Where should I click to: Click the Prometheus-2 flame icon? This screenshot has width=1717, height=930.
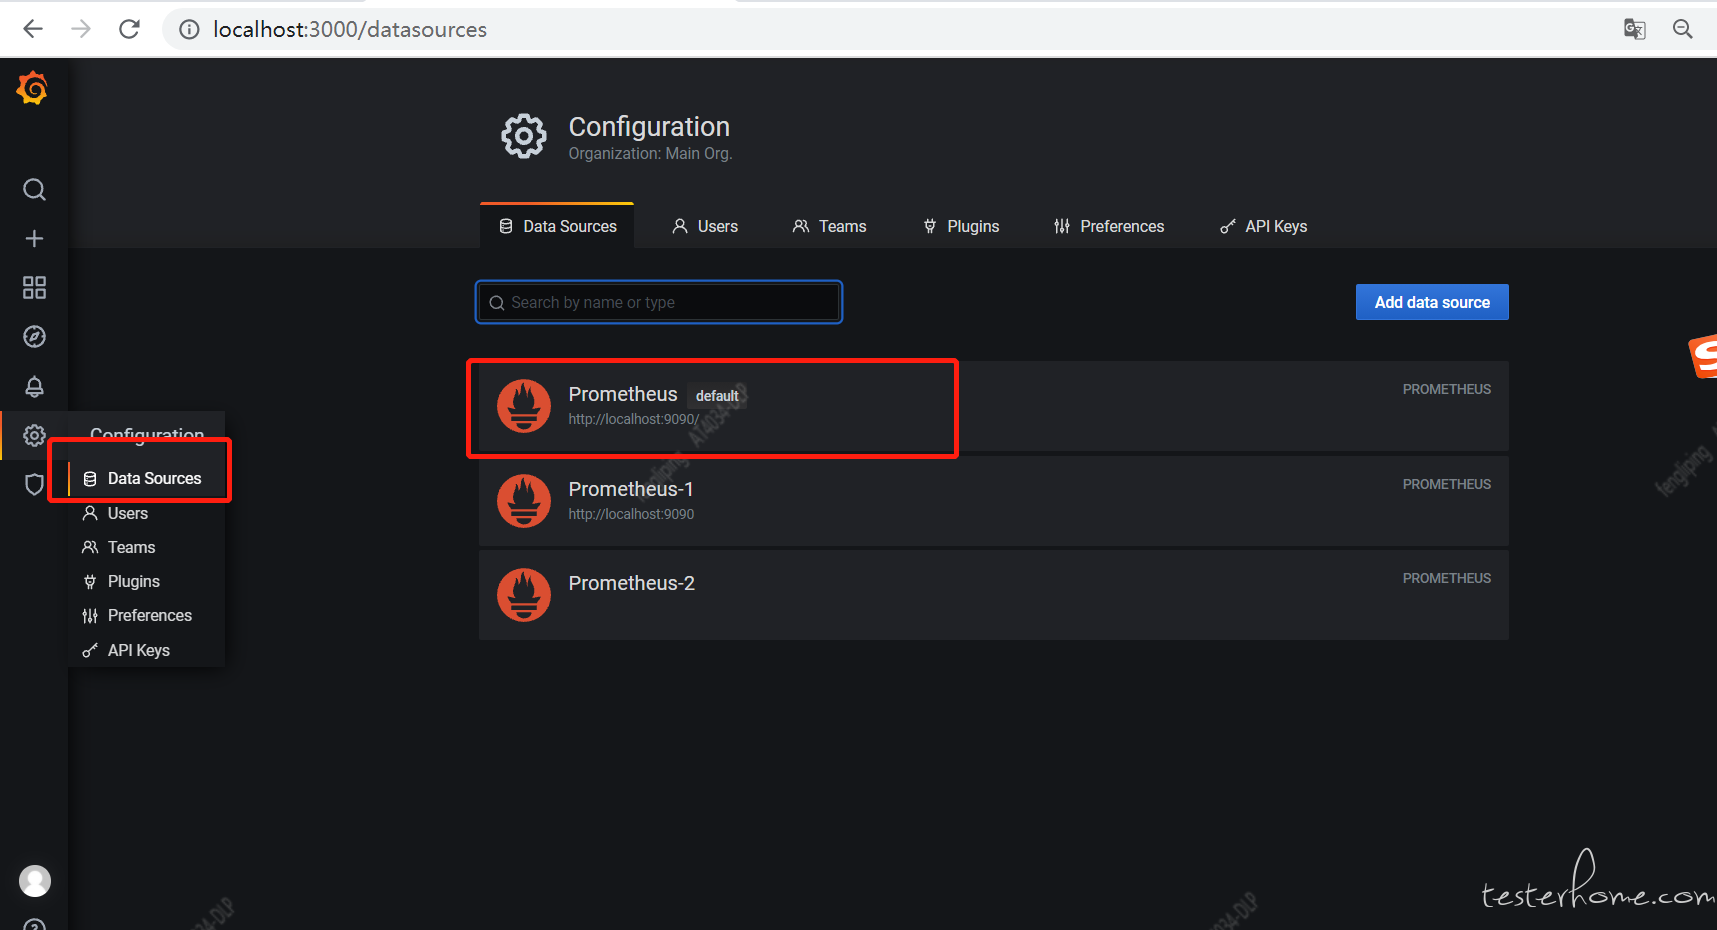[524, 594]
